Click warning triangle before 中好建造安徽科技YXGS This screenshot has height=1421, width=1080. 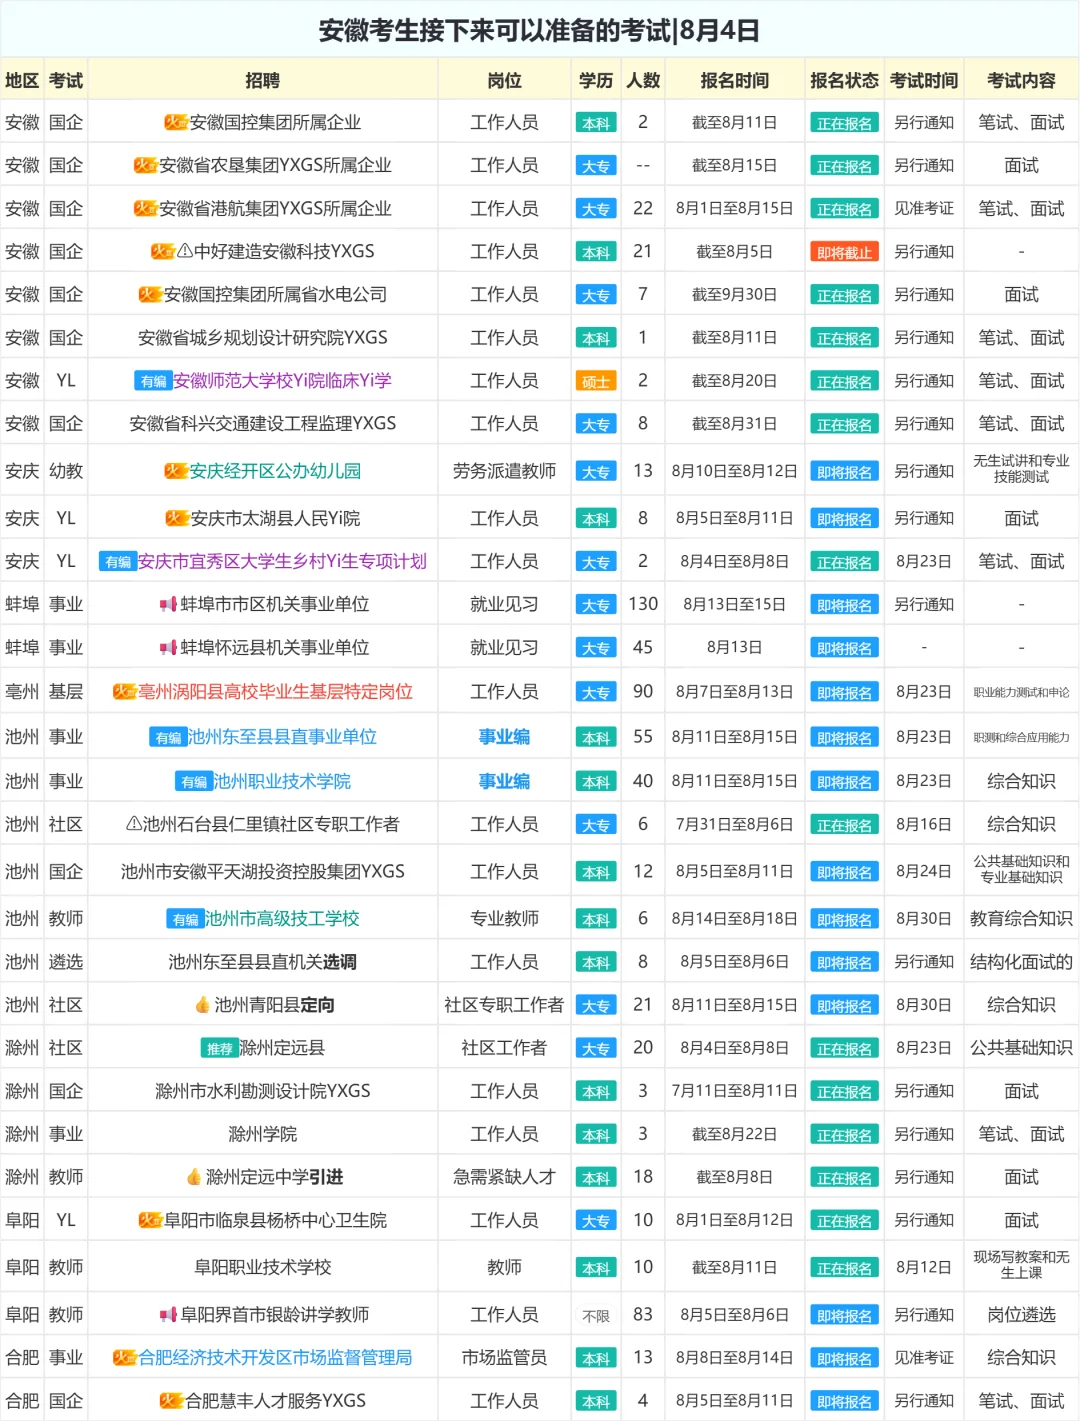185,252
